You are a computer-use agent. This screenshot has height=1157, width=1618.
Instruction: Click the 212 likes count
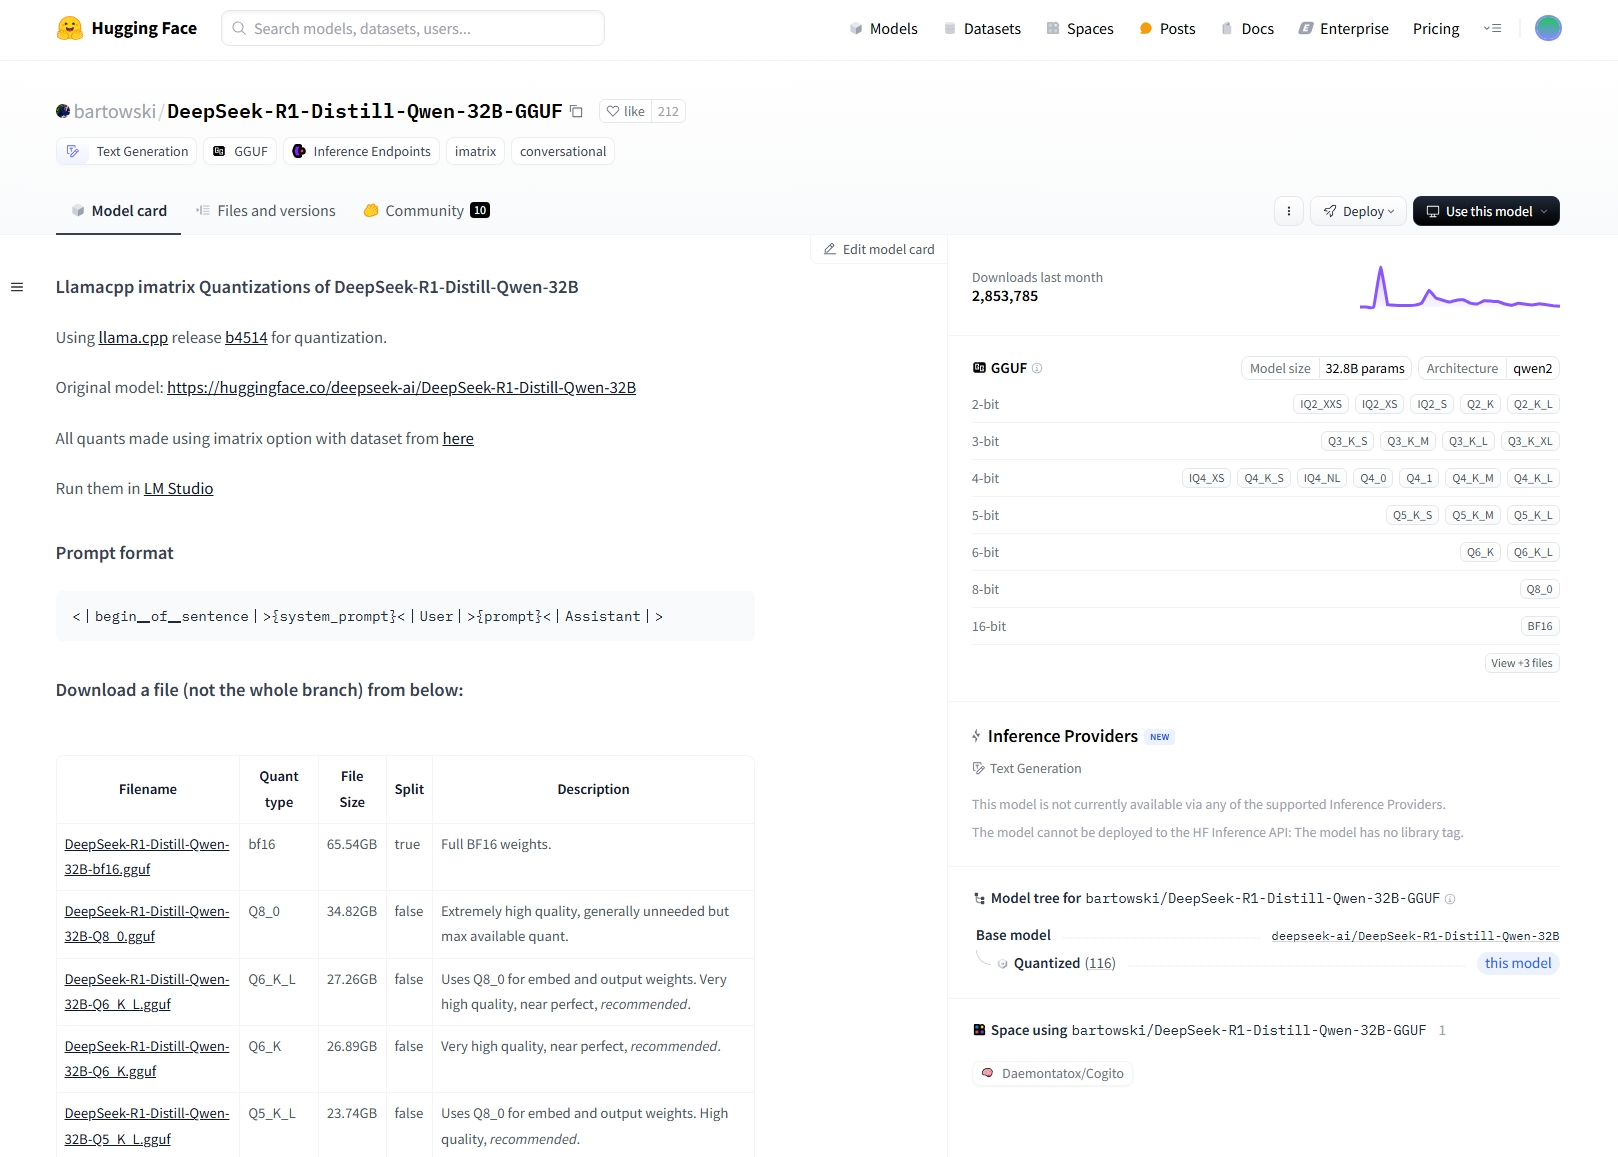point(668,111)
